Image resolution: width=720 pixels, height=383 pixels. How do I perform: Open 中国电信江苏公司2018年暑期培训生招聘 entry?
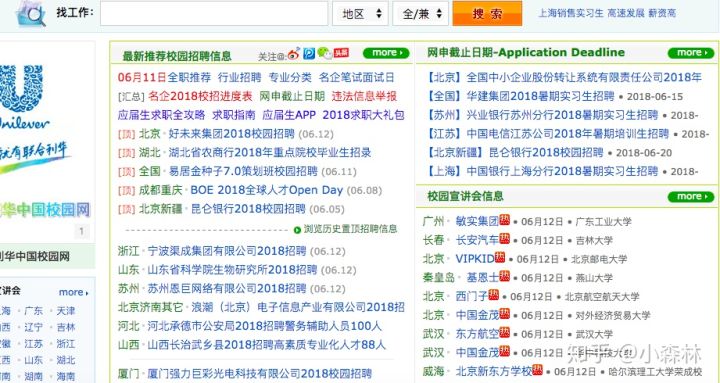568,134
